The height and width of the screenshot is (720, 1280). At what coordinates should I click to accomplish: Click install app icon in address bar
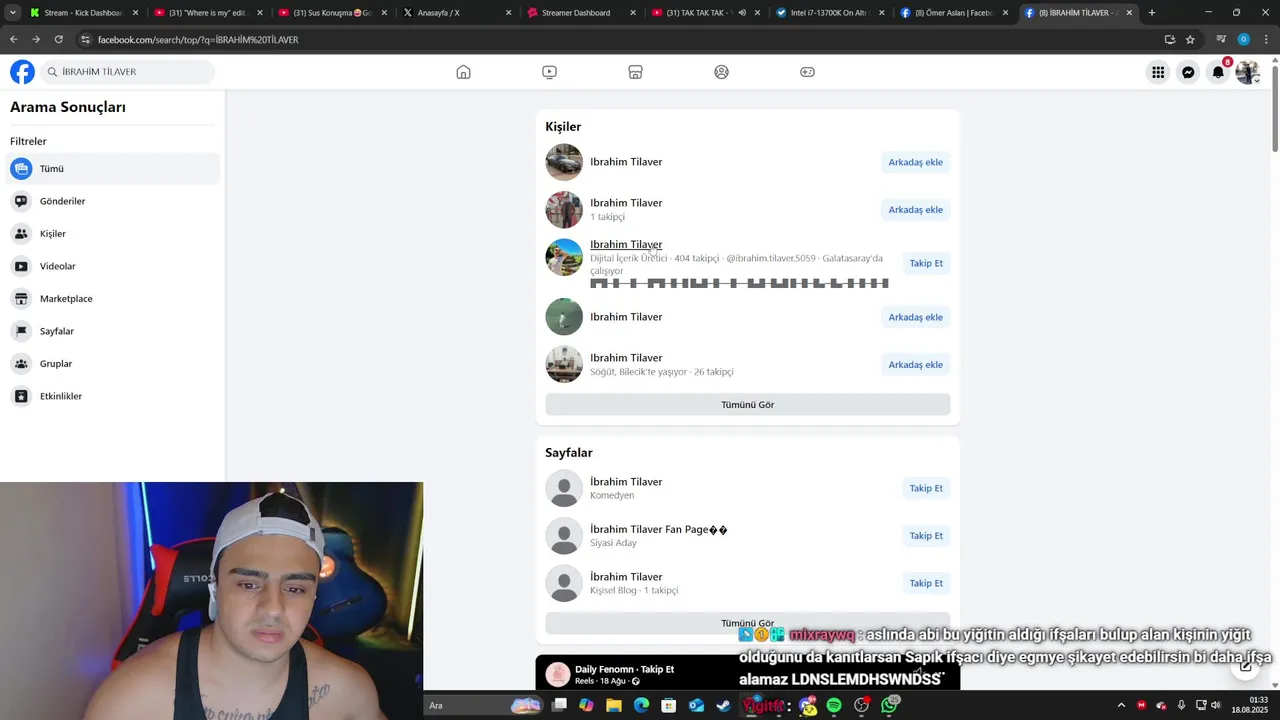pos(1169,39)
